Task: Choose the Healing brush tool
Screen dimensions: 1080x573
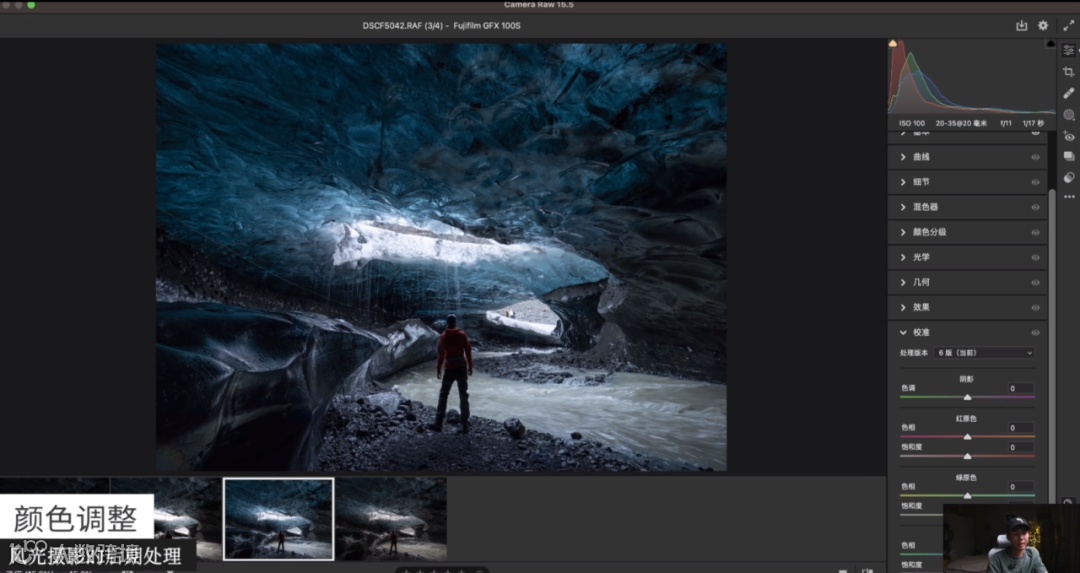Action: (1069, 93)
